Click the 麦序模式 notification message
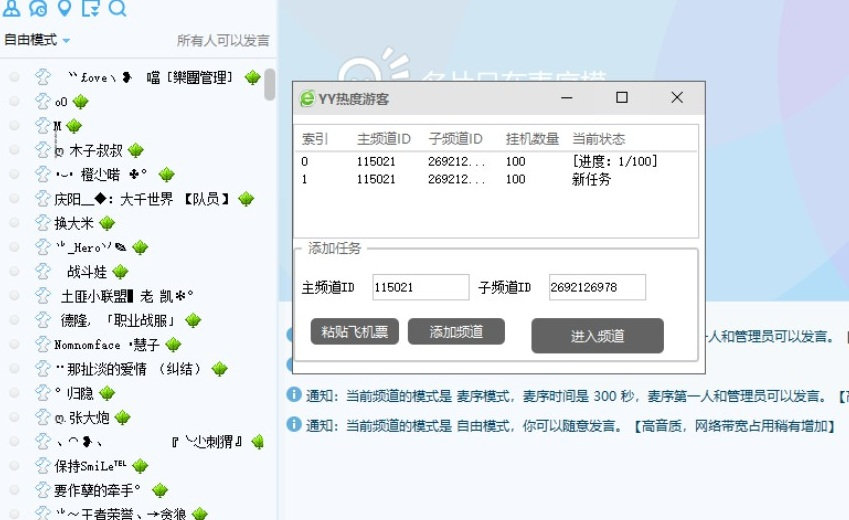Viewport: 849px width, 520px height. pos(577,396)
